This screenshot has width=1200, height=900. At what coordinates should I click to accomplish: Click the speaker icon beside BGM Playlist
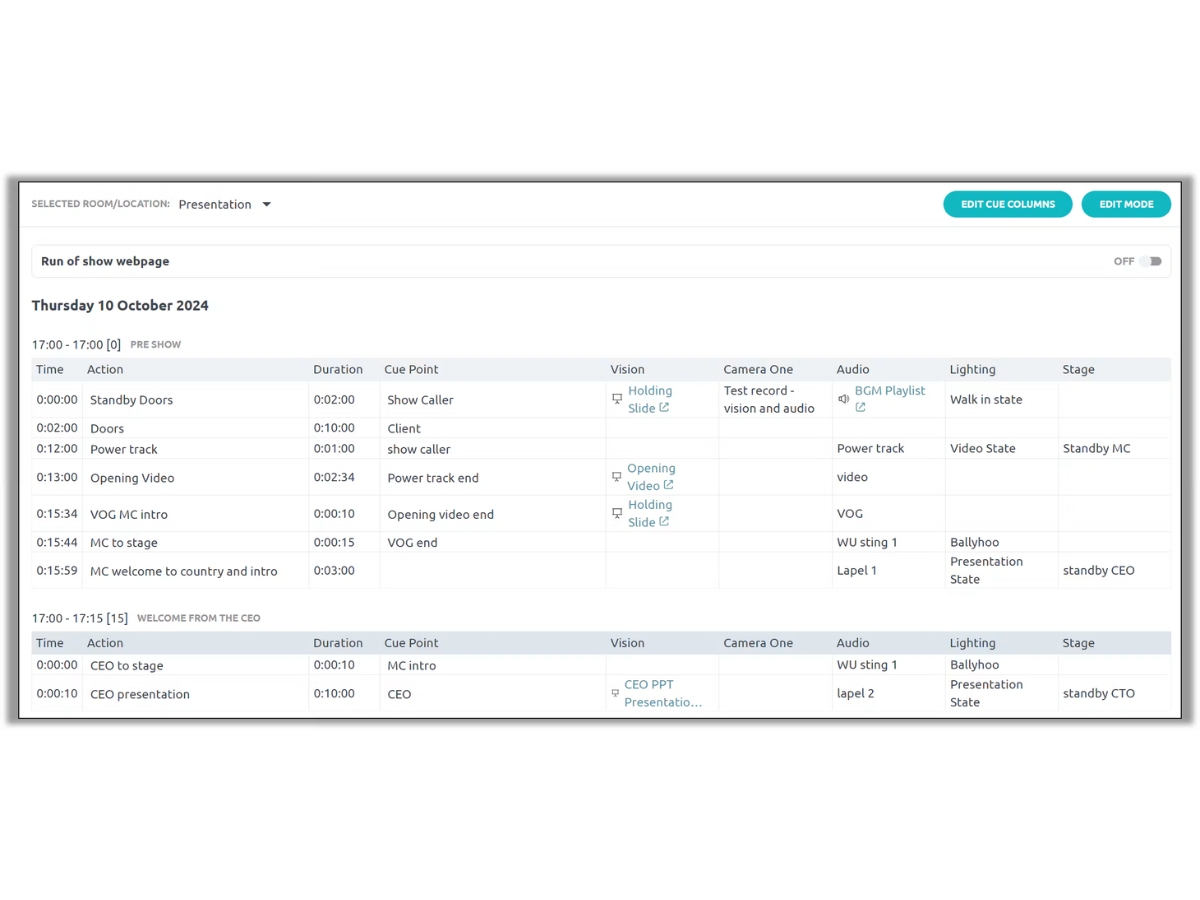pos(843,399)
